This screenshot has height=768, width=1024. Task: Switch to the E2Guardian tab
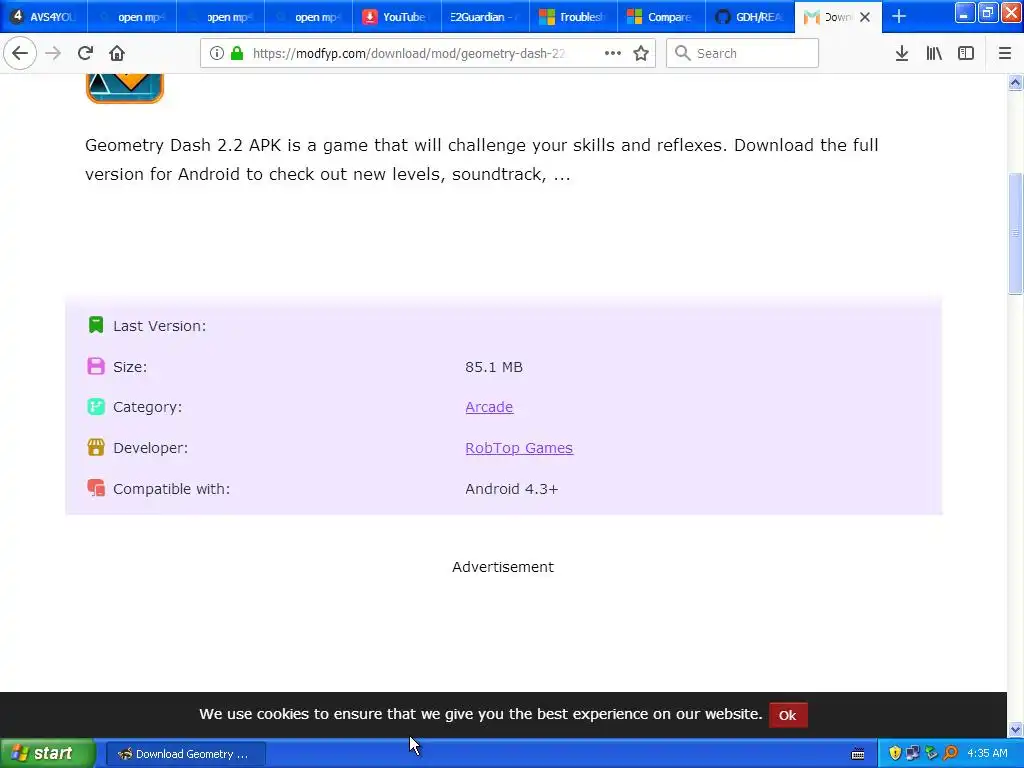[x=485, y=17]
